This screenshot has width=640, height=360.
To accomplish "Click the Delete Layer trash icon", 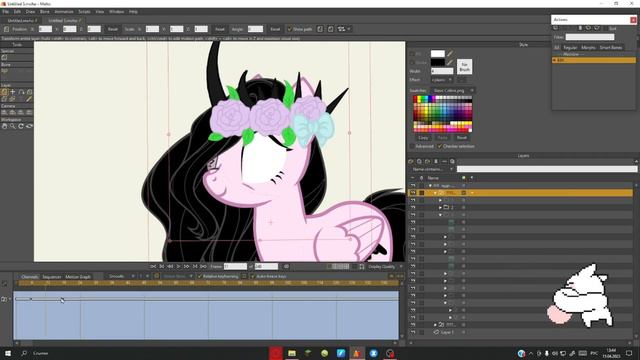I will (x=436, y=162).
